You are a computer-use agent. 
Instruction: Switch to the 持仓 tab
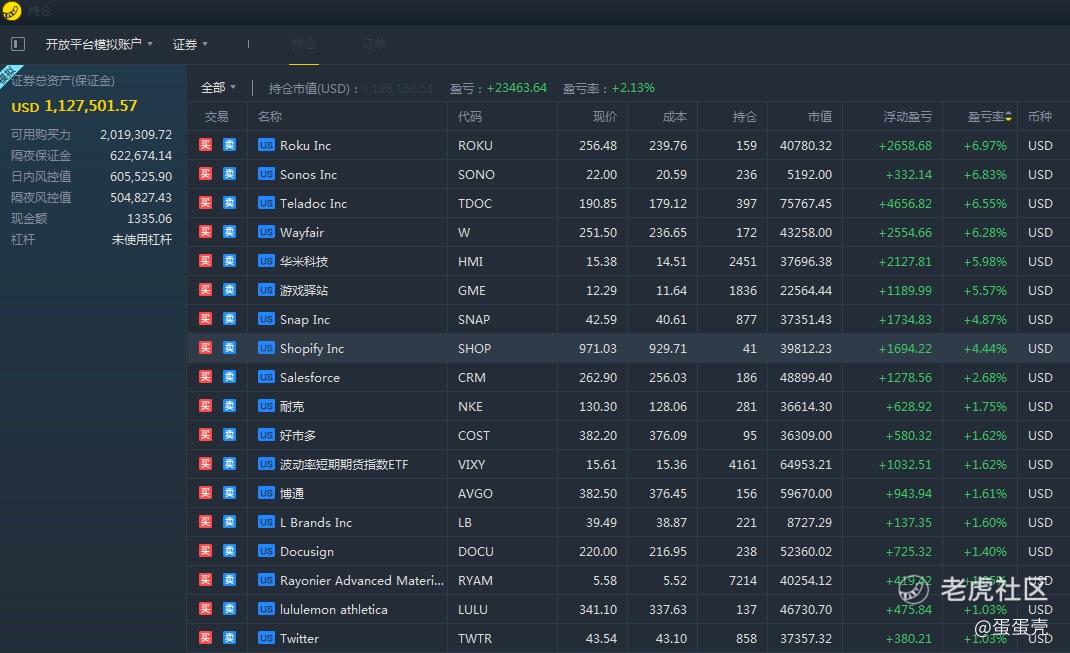(x=304, y=44)
